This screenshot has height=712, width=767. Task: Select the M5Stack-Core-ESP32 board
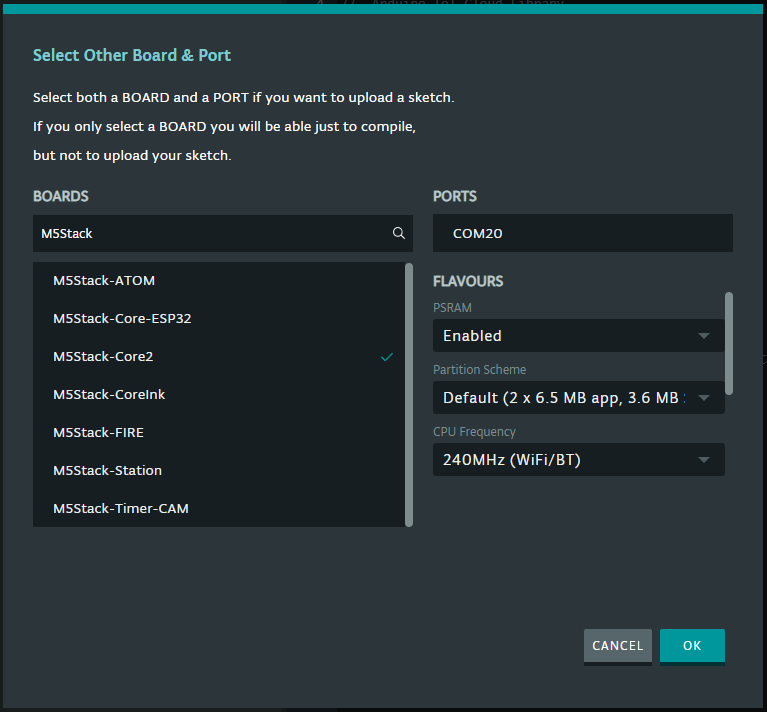click(x=219, y=319)
